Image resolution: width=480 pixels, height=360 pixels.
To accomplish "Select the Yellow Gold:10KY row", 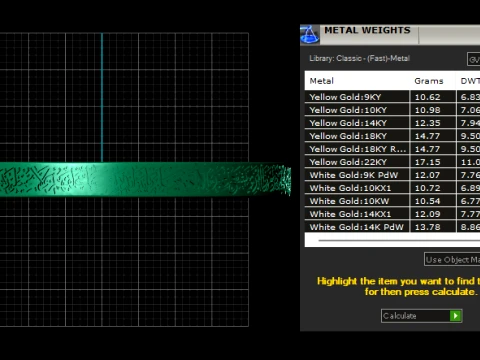I will 392,110.
